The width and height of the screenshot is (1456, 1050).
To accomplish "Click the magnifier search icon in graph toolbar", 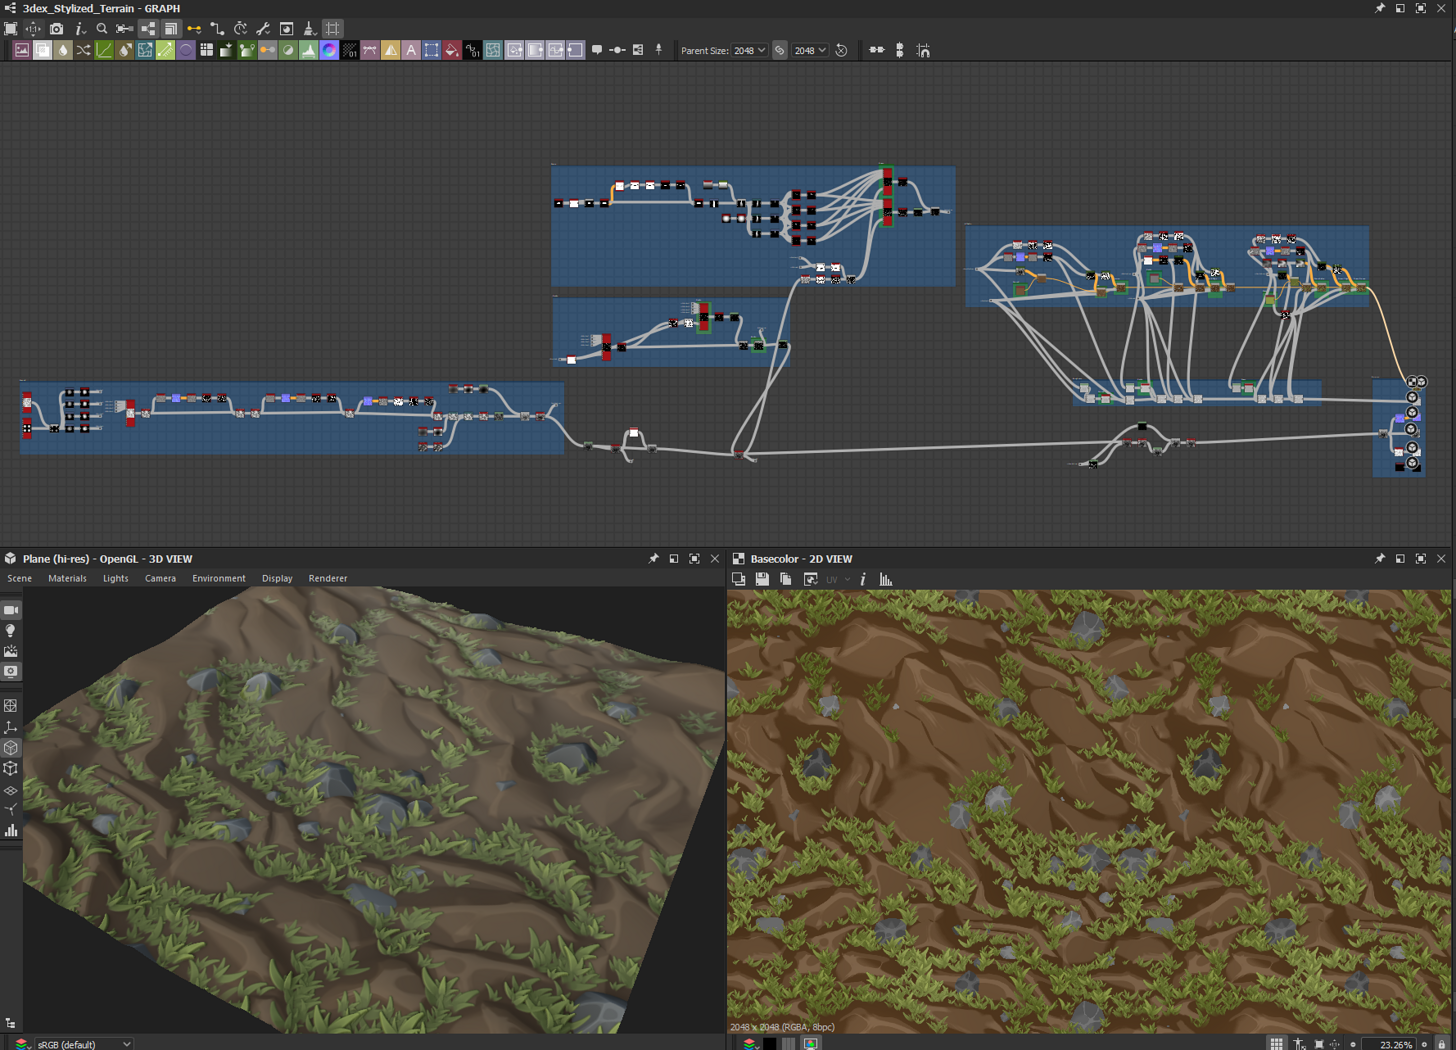I will point(102,29).
